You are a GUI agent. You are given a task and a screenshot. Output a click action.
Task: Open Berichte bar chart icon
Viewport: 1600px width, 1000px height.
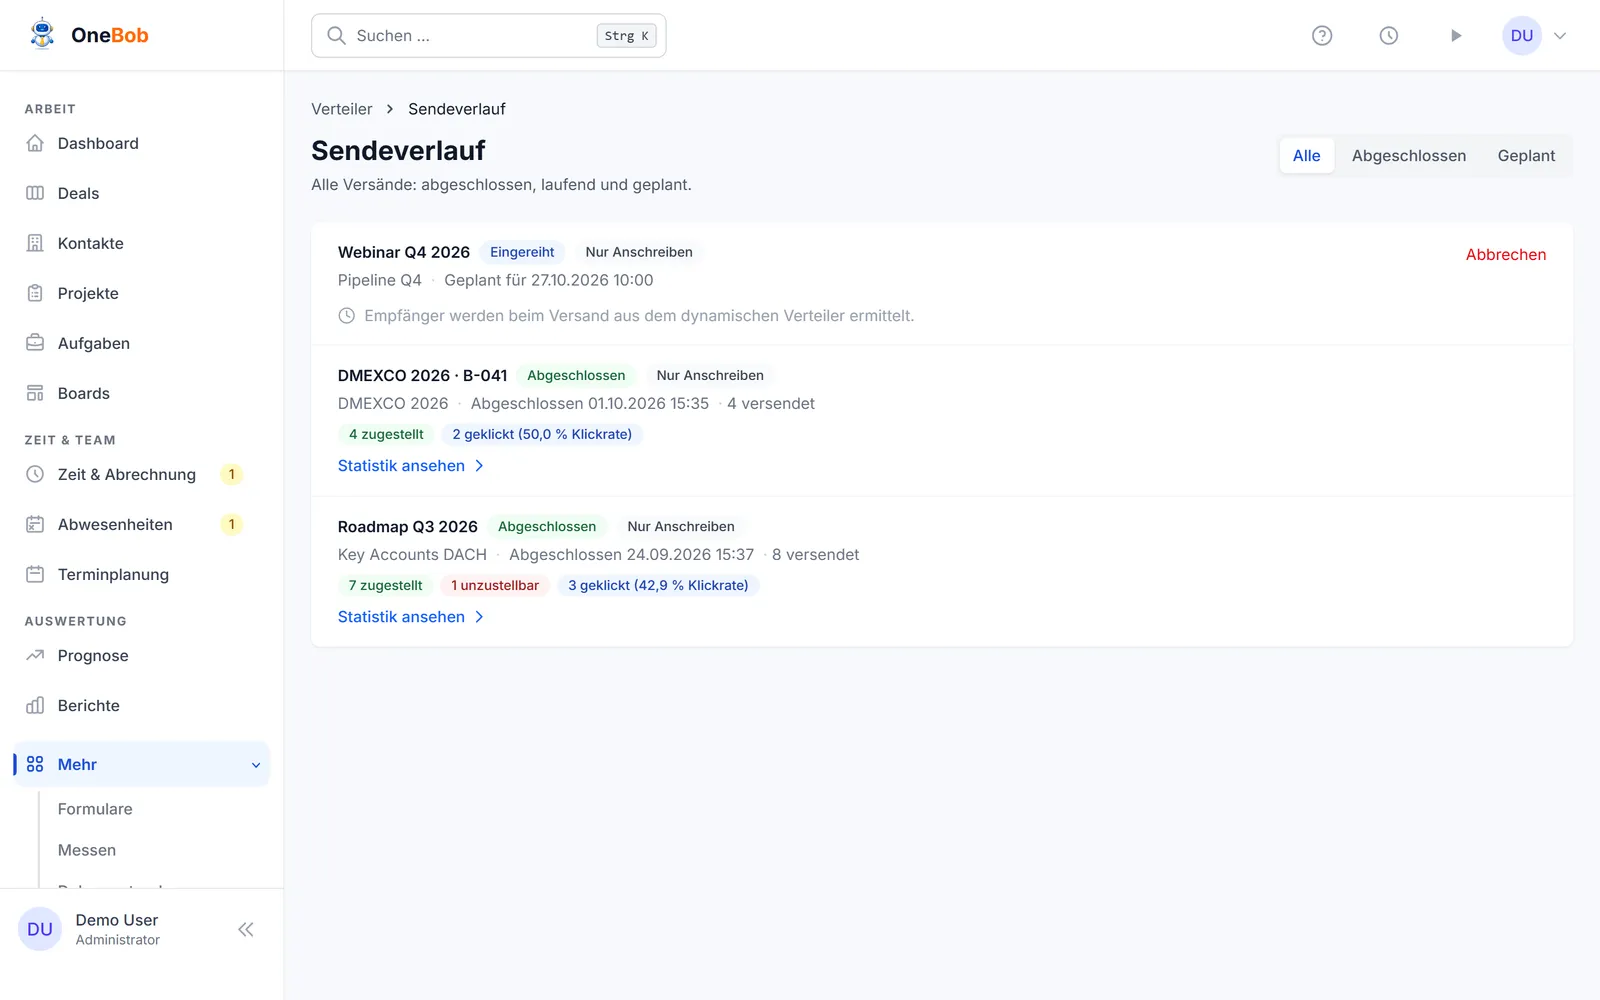pyautogui.click(x=35, y=705)
